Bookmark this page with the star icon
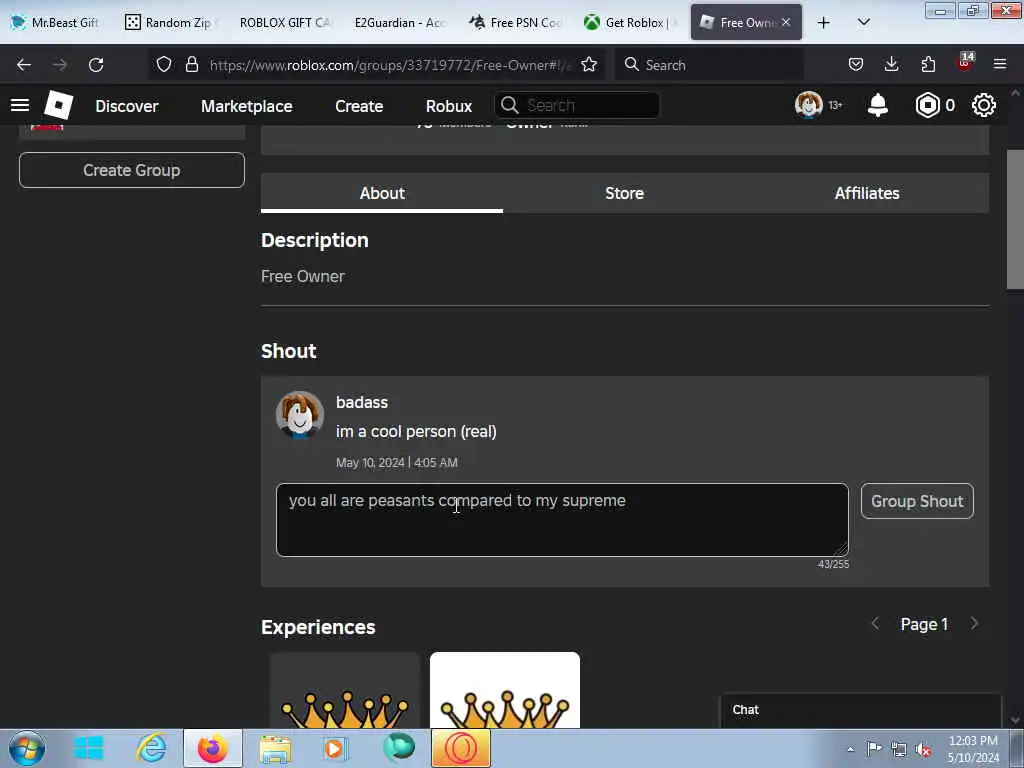The height and width of the screenshot is (768, 1024). coord(589,64)
